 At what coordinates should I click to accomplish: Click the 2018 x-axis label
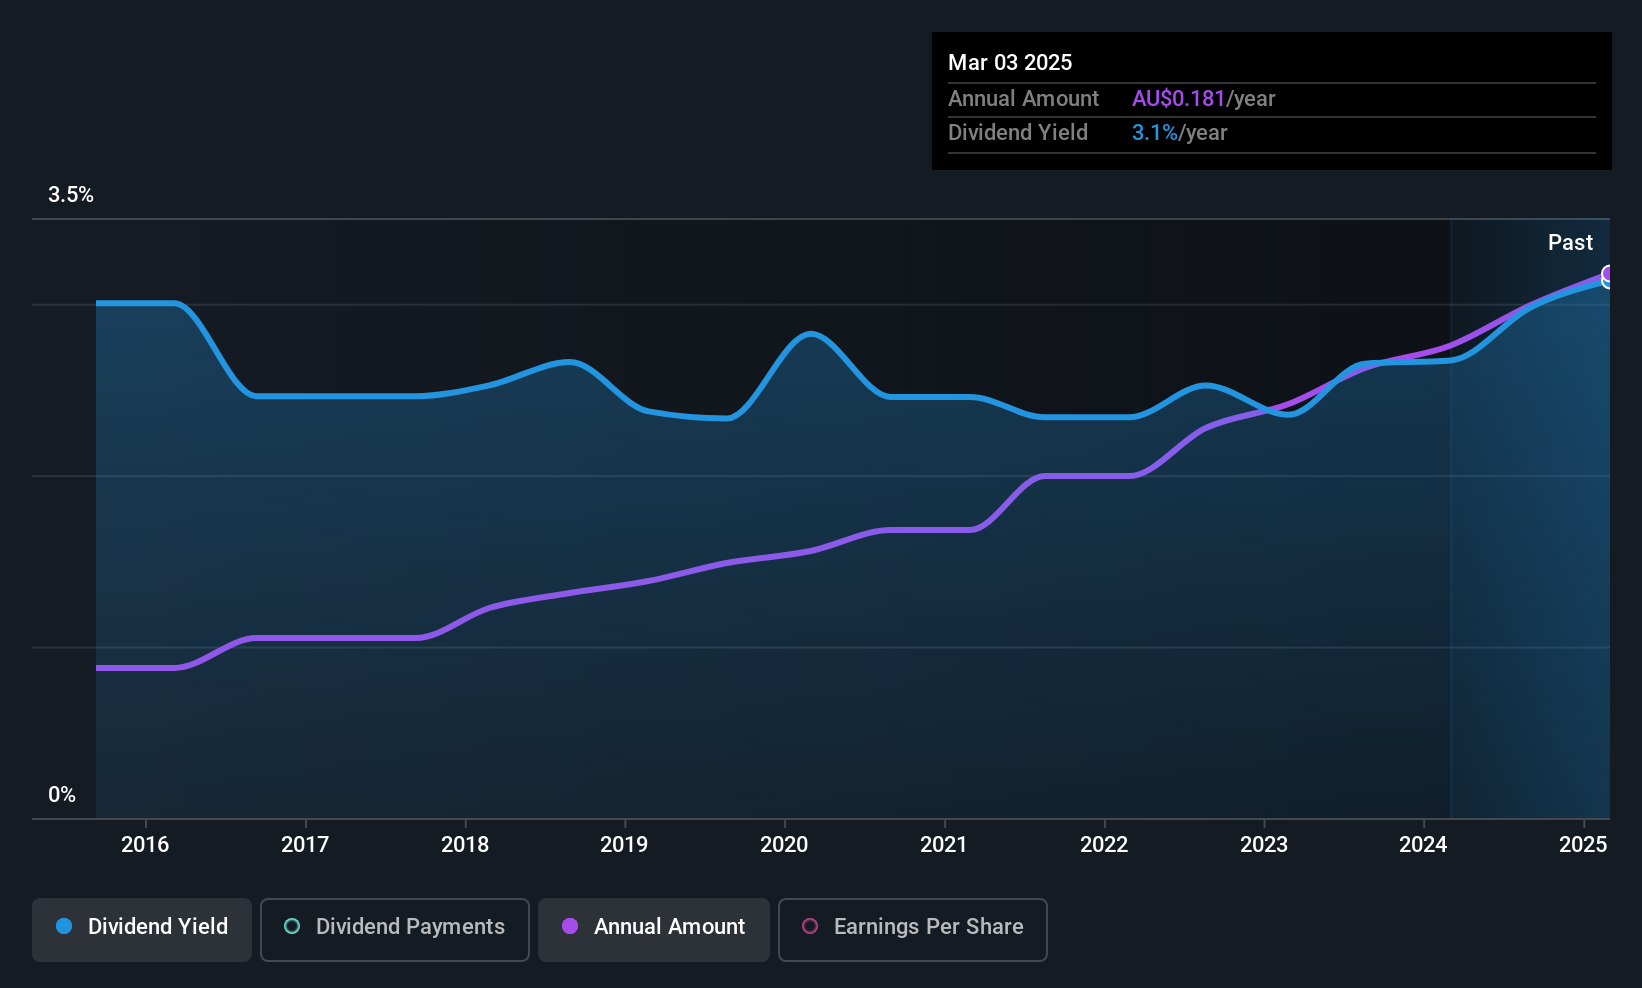click(x=465, y=845)
